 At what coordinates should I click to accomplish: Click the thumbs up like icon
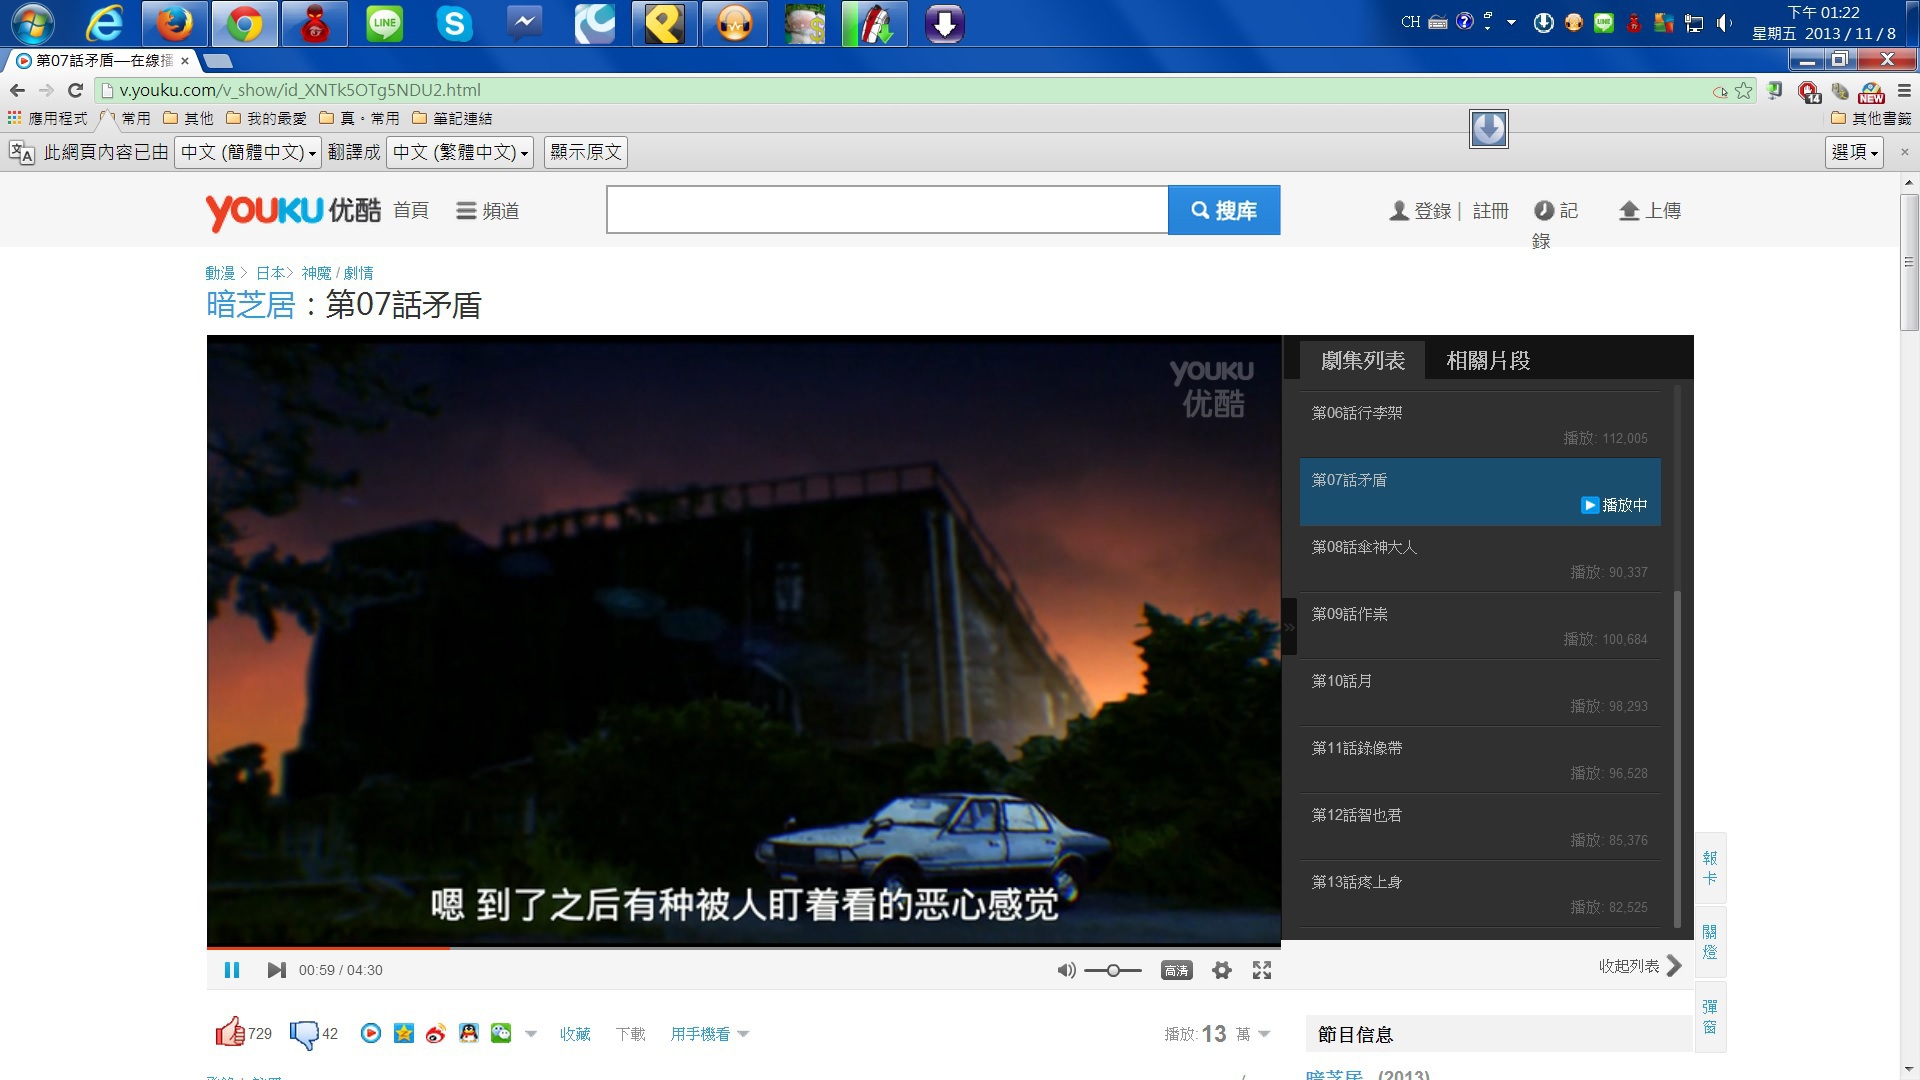pos(230,1032)
